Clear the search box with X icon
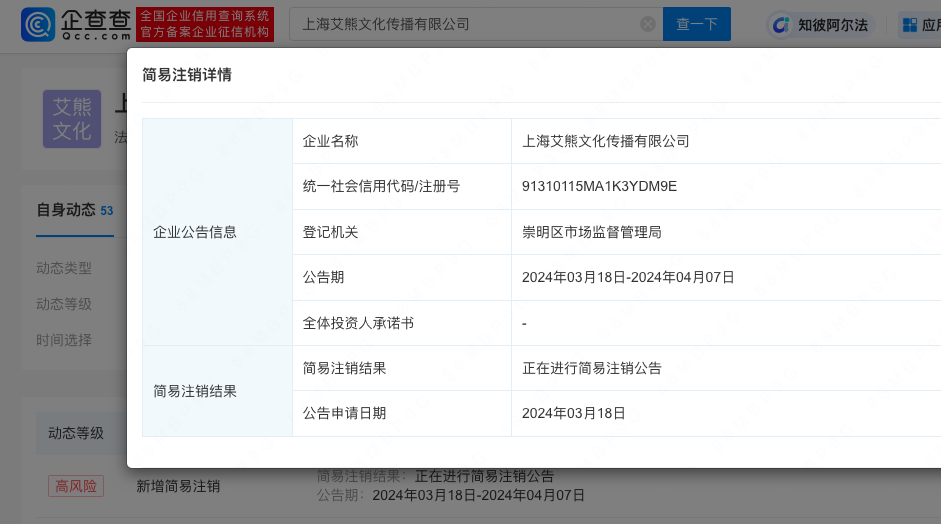This screenshot has height=524, width=941. [x=648, y=24]
